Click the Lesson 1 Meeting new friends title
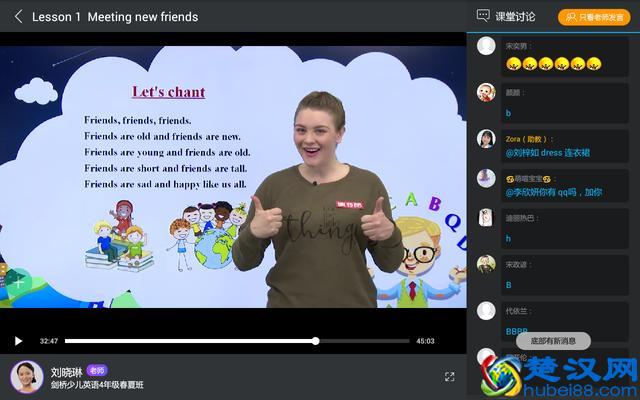 click(x=115, y=17)
